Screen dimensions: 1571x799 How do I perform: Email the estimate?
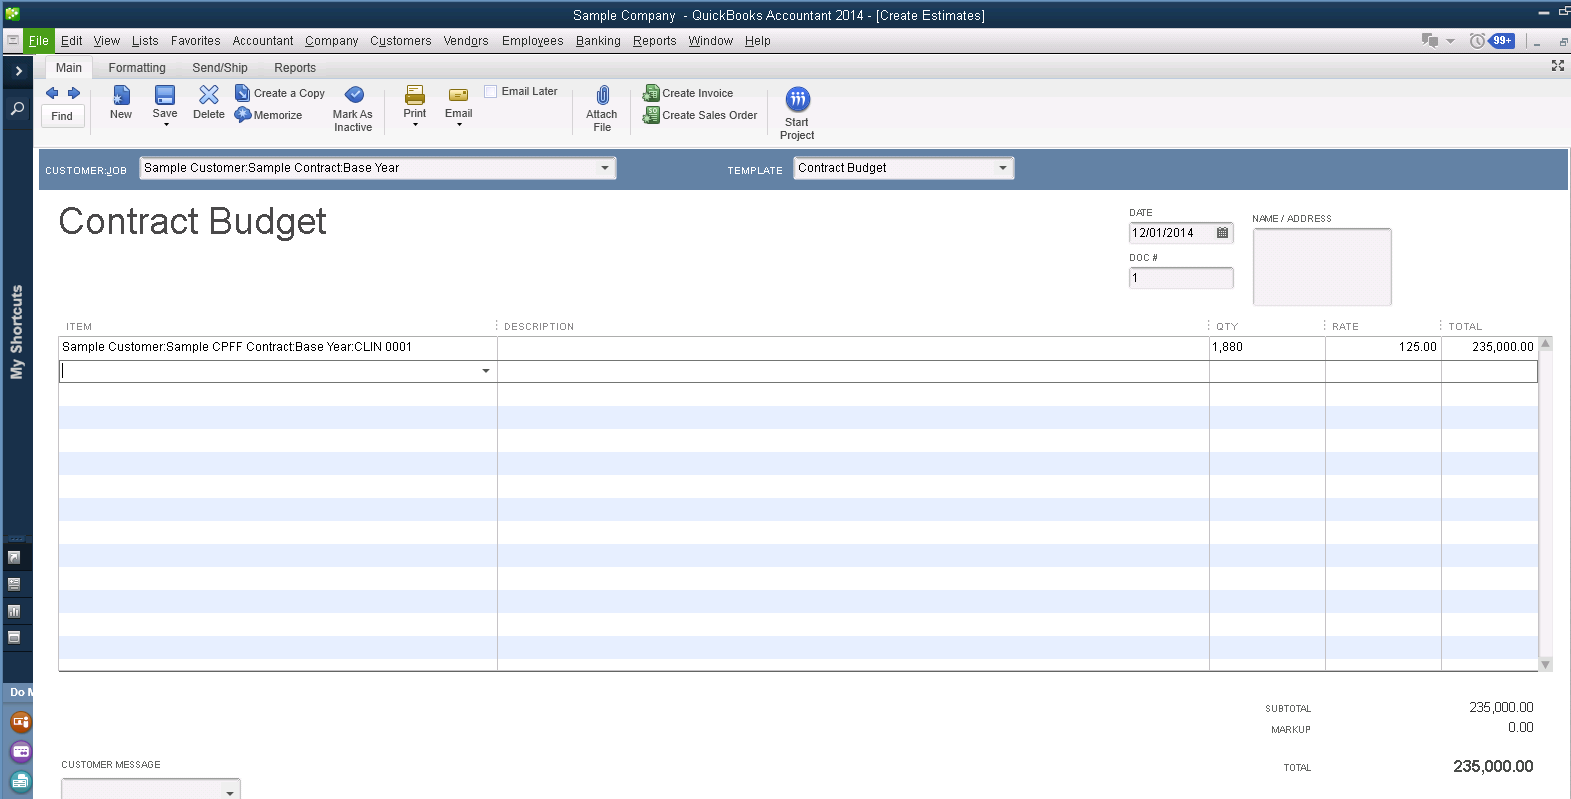(x=459, y=96)
